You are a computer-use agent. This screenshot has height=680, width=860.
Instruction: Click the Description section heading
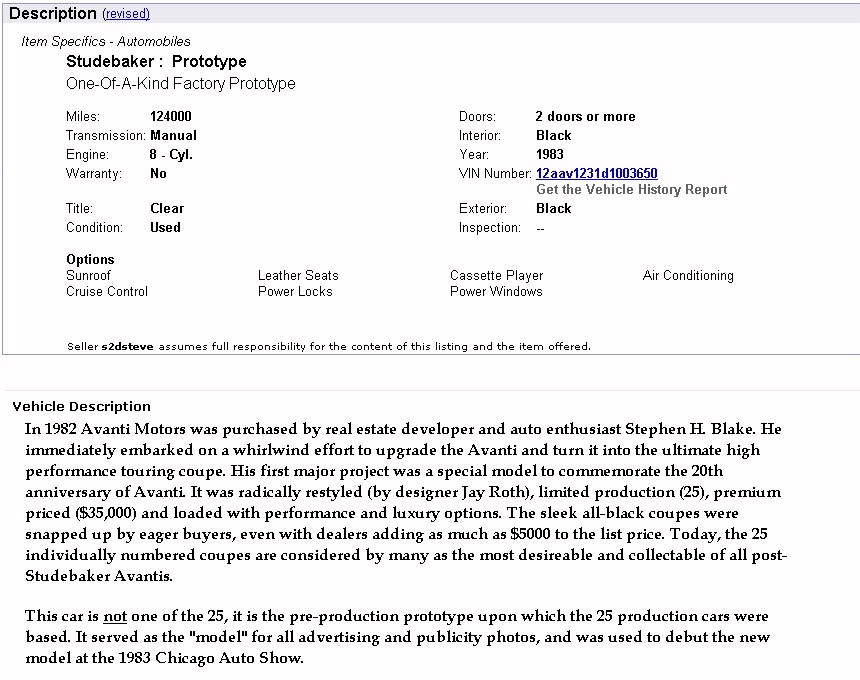pos(53,14)
